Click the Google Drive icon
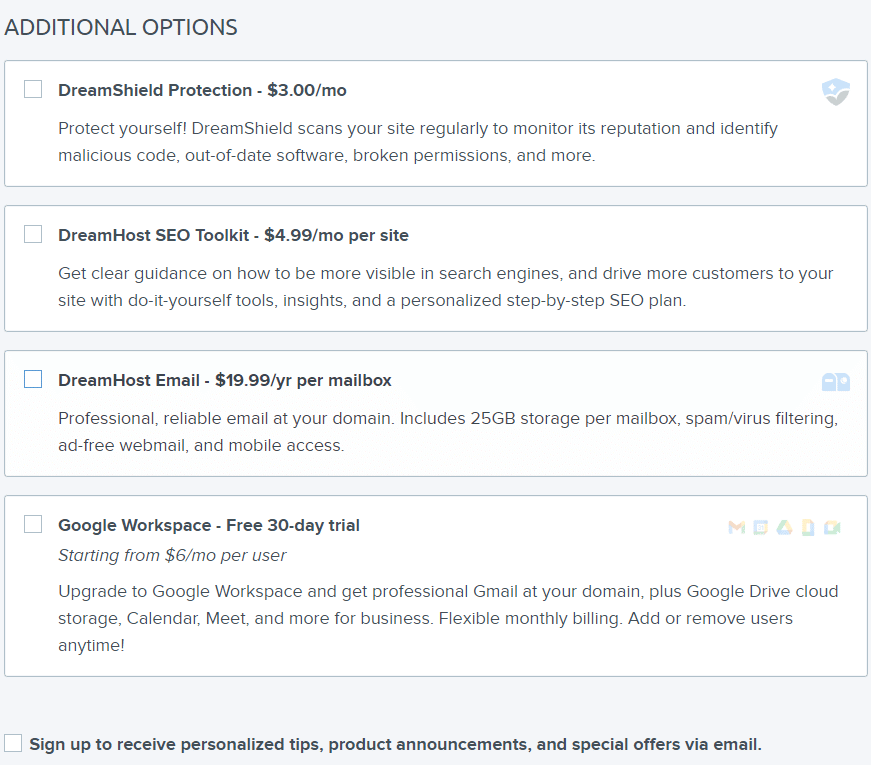 pyautogui.click(x=784, y=527)
